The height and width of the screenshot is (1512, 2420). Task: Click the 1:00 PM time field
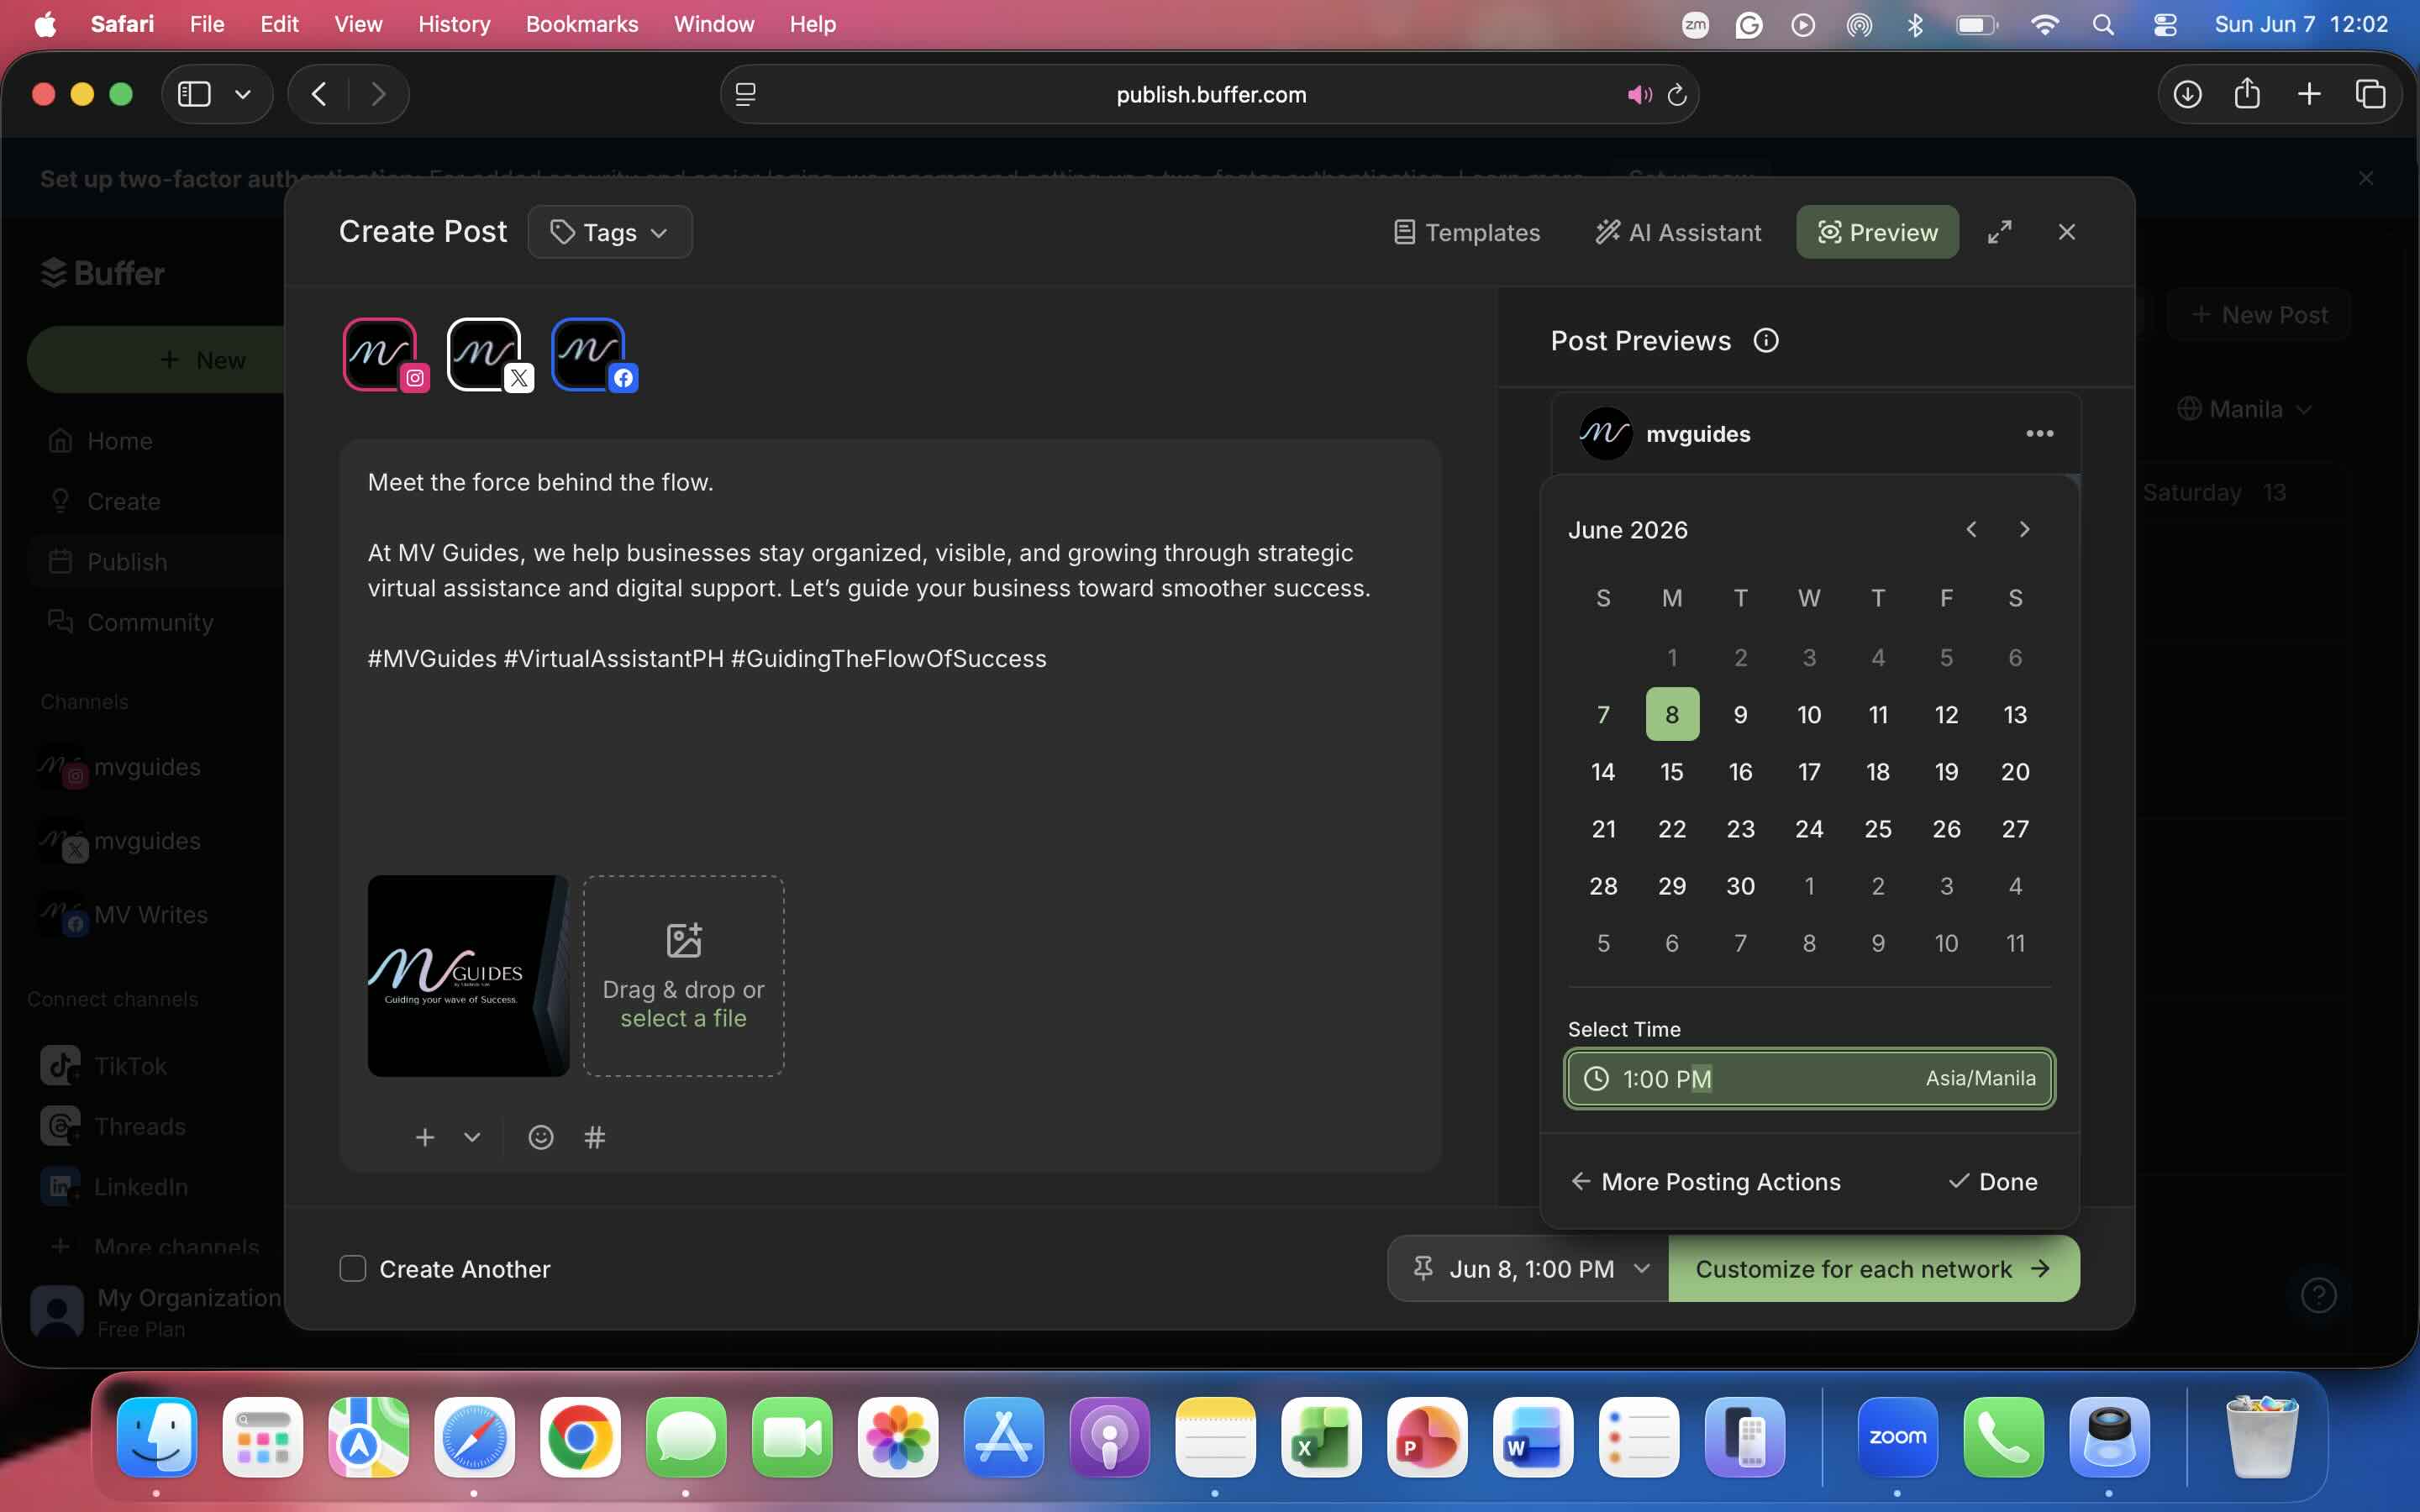click(x=1809, y=1078)
